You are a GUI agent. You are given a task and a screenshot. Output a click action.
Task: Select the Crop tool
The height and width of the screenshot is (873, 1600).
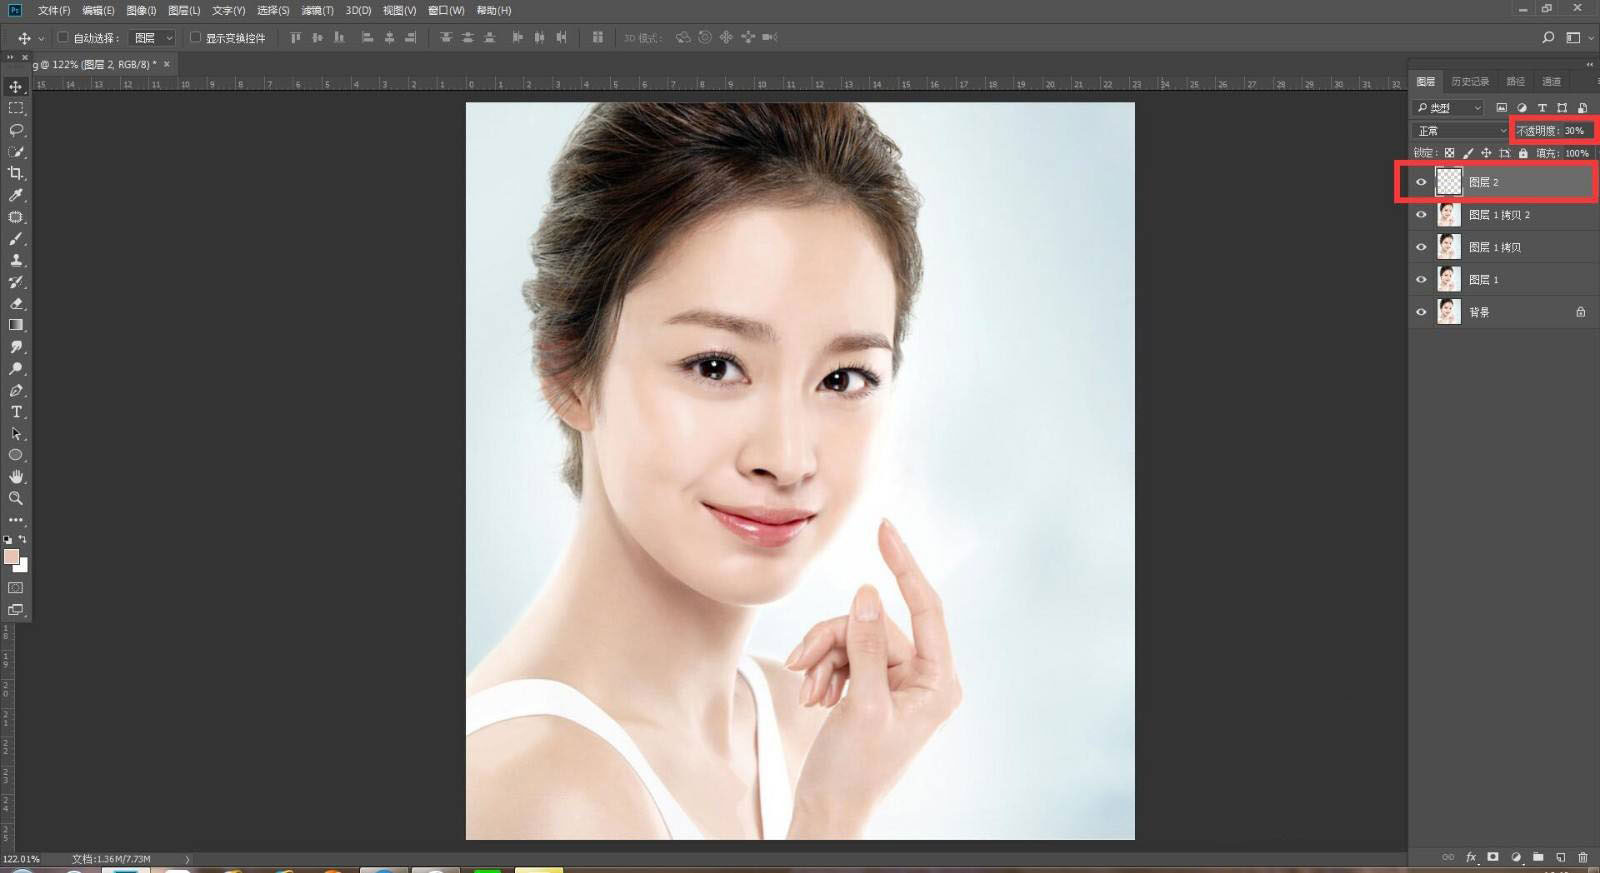click(x=16, y=174)
